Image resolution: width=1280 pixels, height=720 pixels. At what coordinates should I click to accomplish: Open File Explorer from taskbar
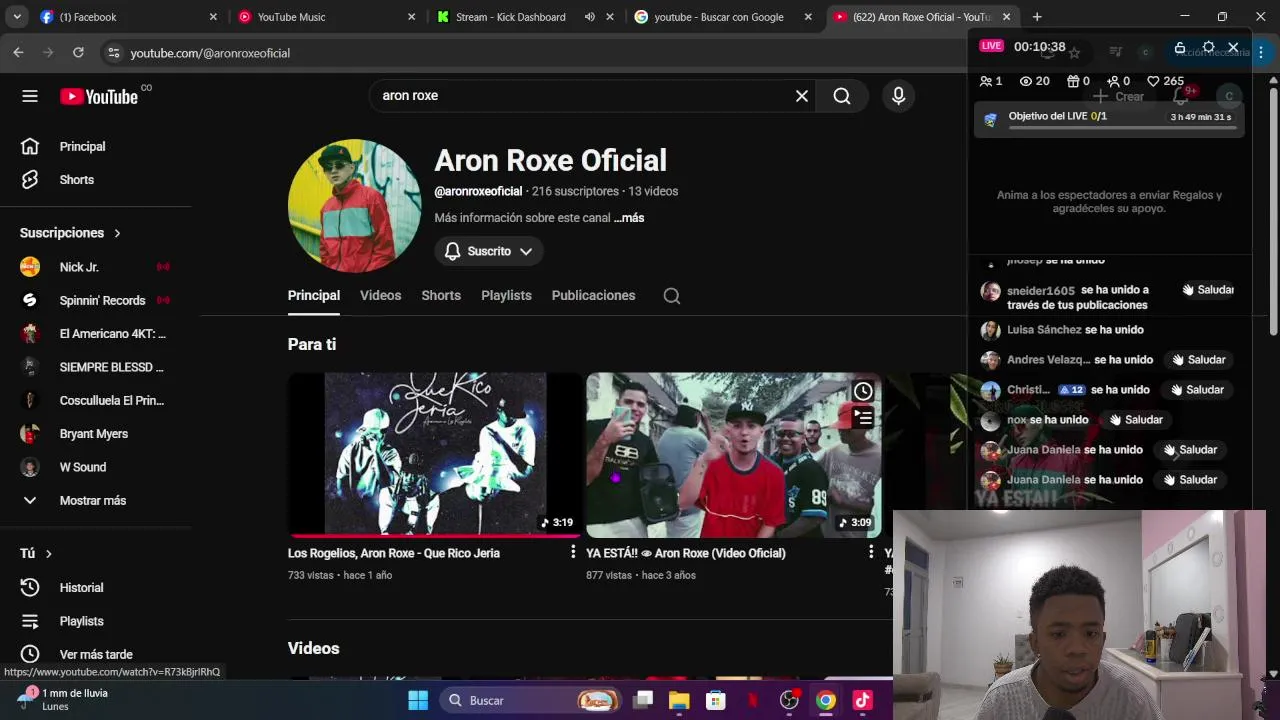coord(679,700)
